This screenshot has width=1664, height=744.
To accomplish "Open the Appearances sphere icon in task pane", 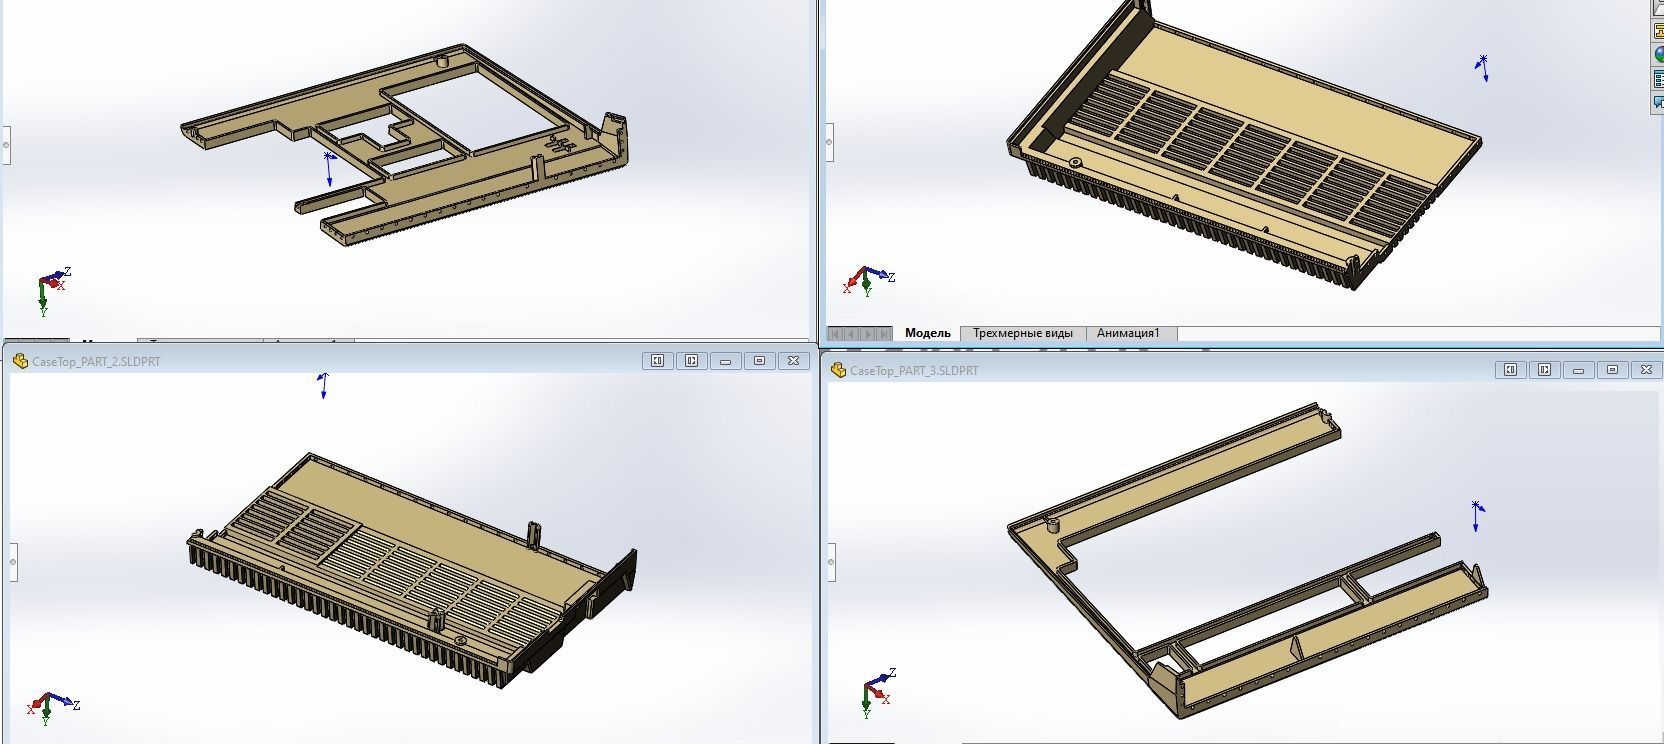I will [1657, 56].
